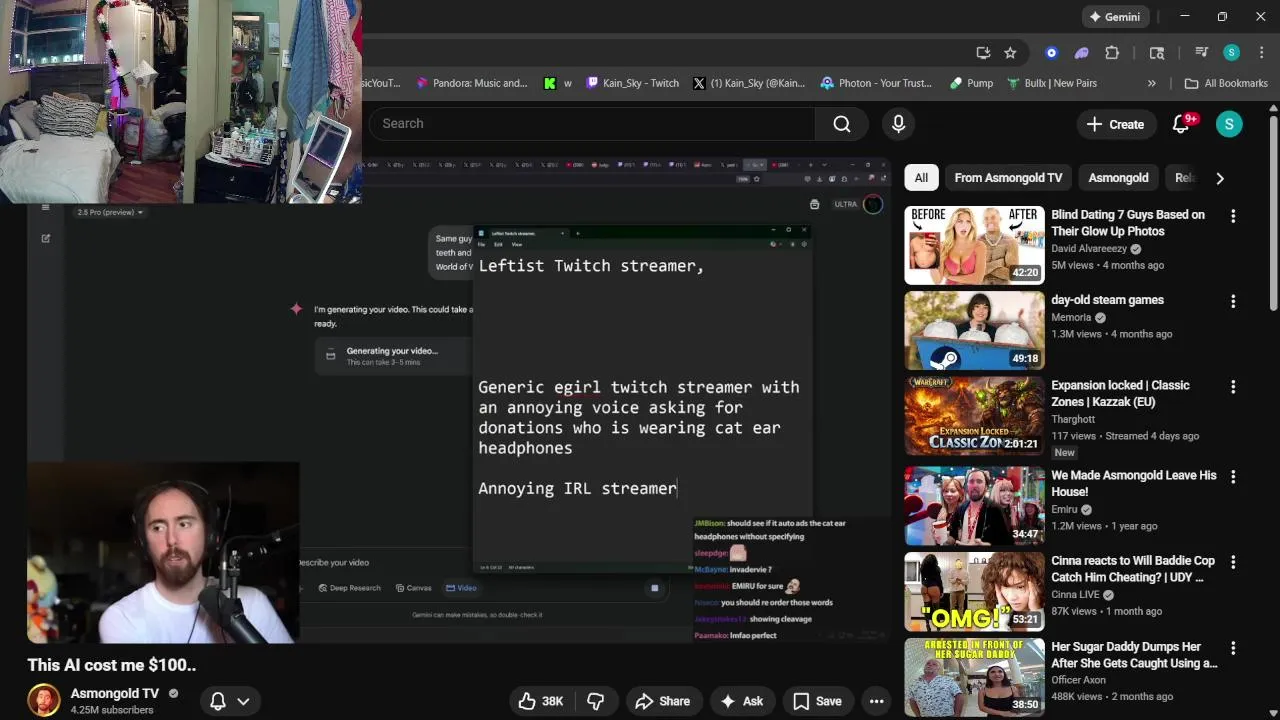The height and width of the screenshot is (720, 1280).
Task: Open the Extensions puzzle-piece menu
Action: click(1112, 53)
